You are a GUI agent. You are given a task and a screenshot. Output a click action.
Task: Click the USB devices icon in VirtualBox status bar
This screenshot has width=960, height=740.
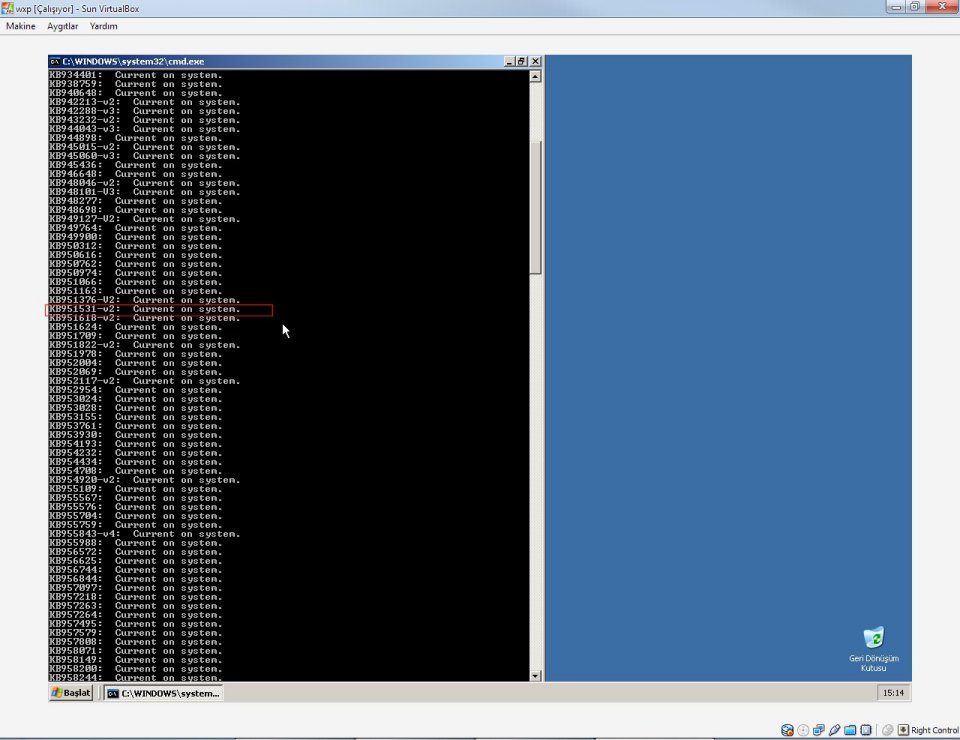click(834, 730)
